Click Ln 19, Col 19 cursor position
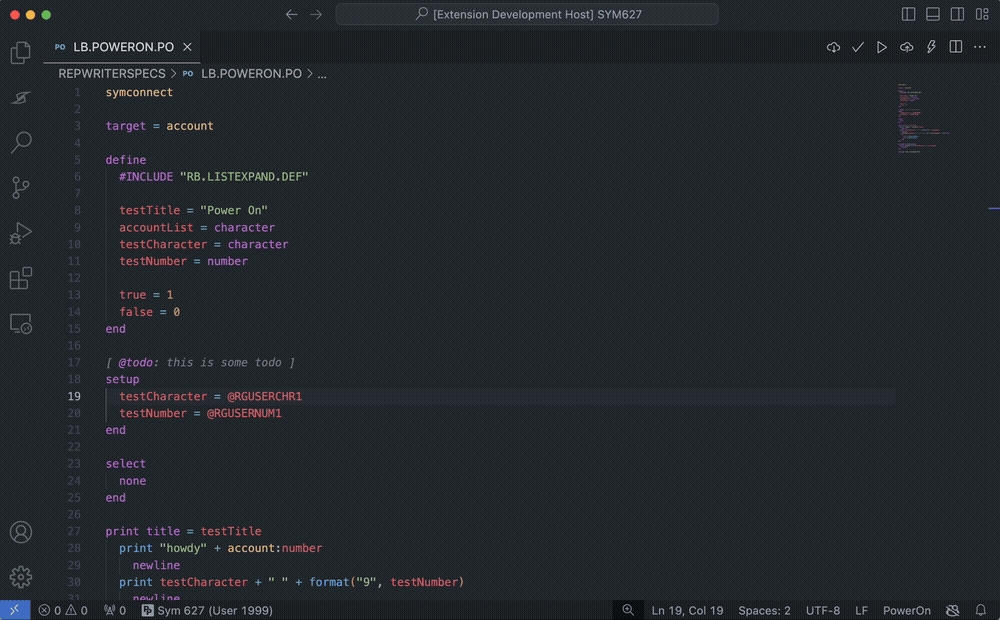The image size is (1000, 620). pos(687,610)
